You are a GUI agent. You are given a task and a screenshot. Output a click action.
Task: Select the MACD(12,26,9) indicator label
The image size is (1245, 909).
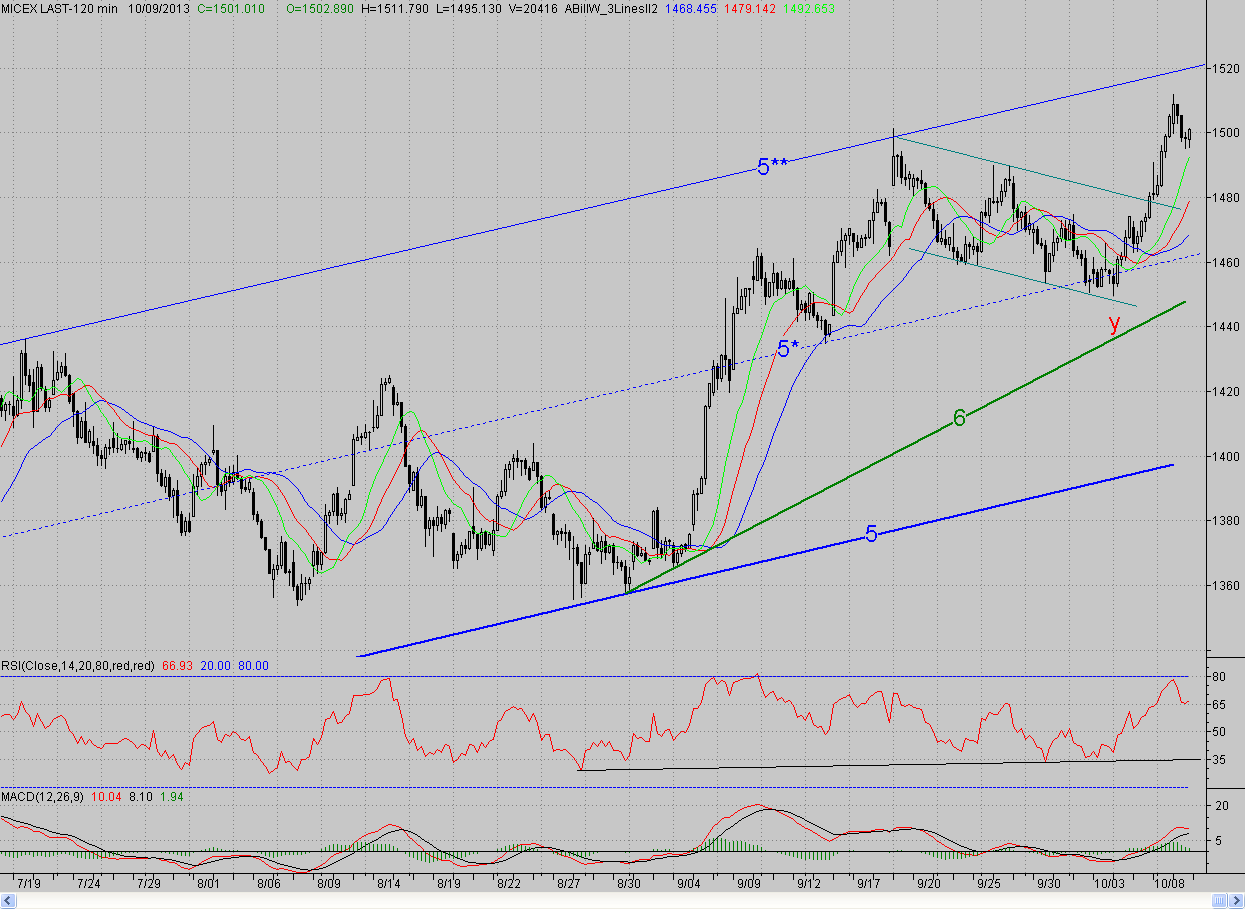[x=44, y=797]
